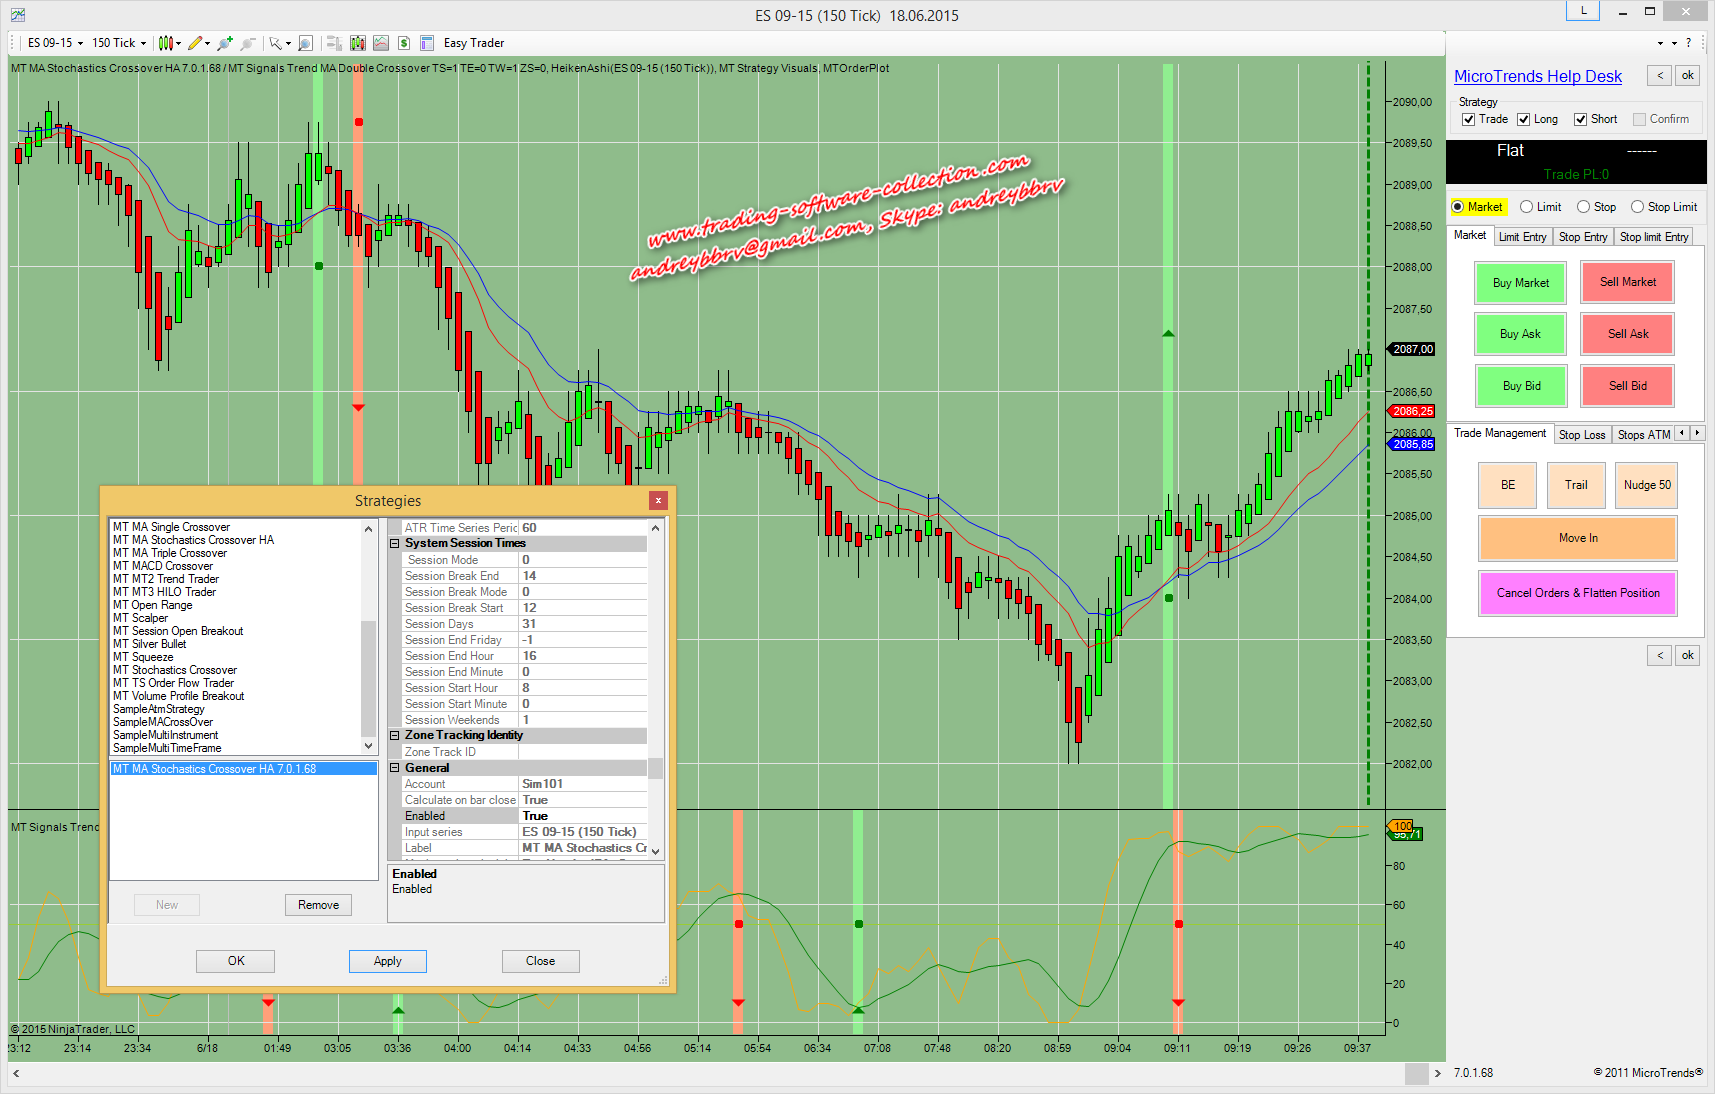Select the pencil drawing tools icon
The image size is (1715, 1094).
coord(195,43)
